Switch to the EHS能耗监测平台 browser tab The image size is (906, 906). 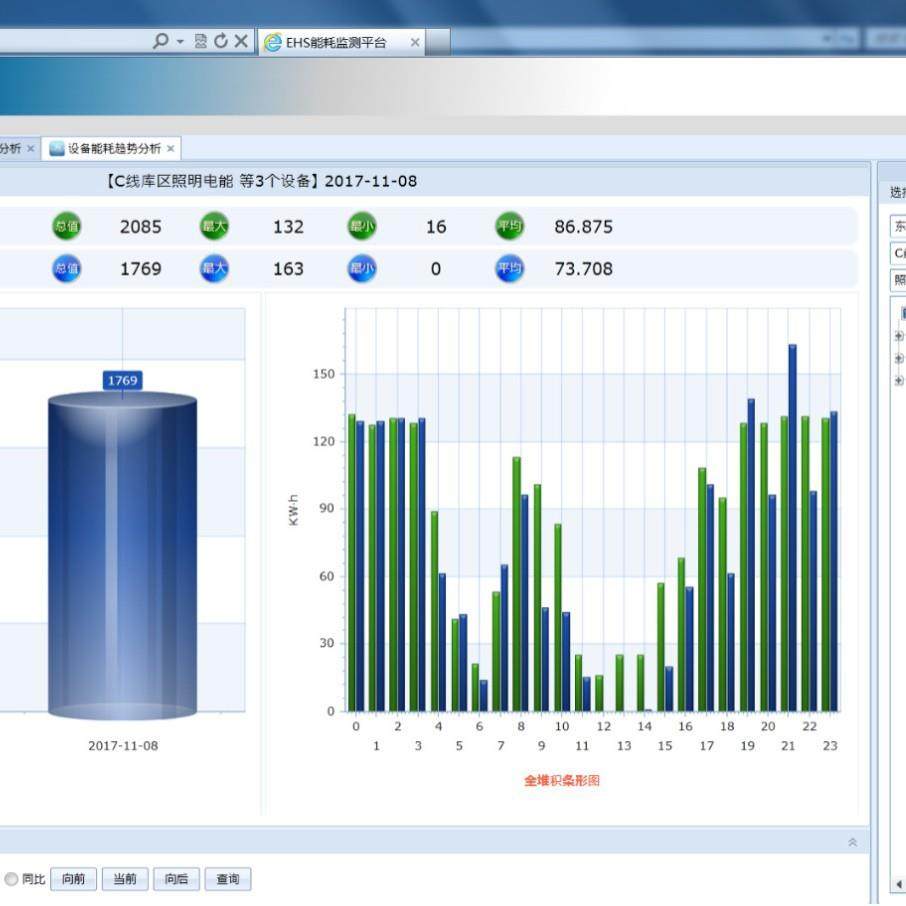coord(341,42)
